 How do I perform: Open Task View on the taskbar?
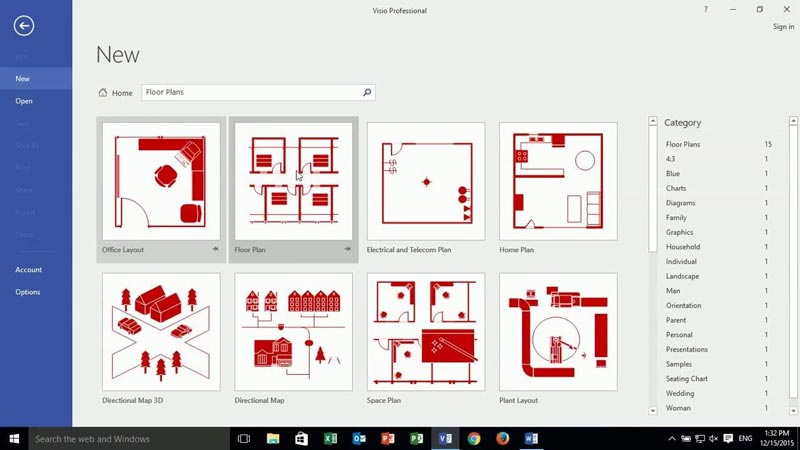244,439
